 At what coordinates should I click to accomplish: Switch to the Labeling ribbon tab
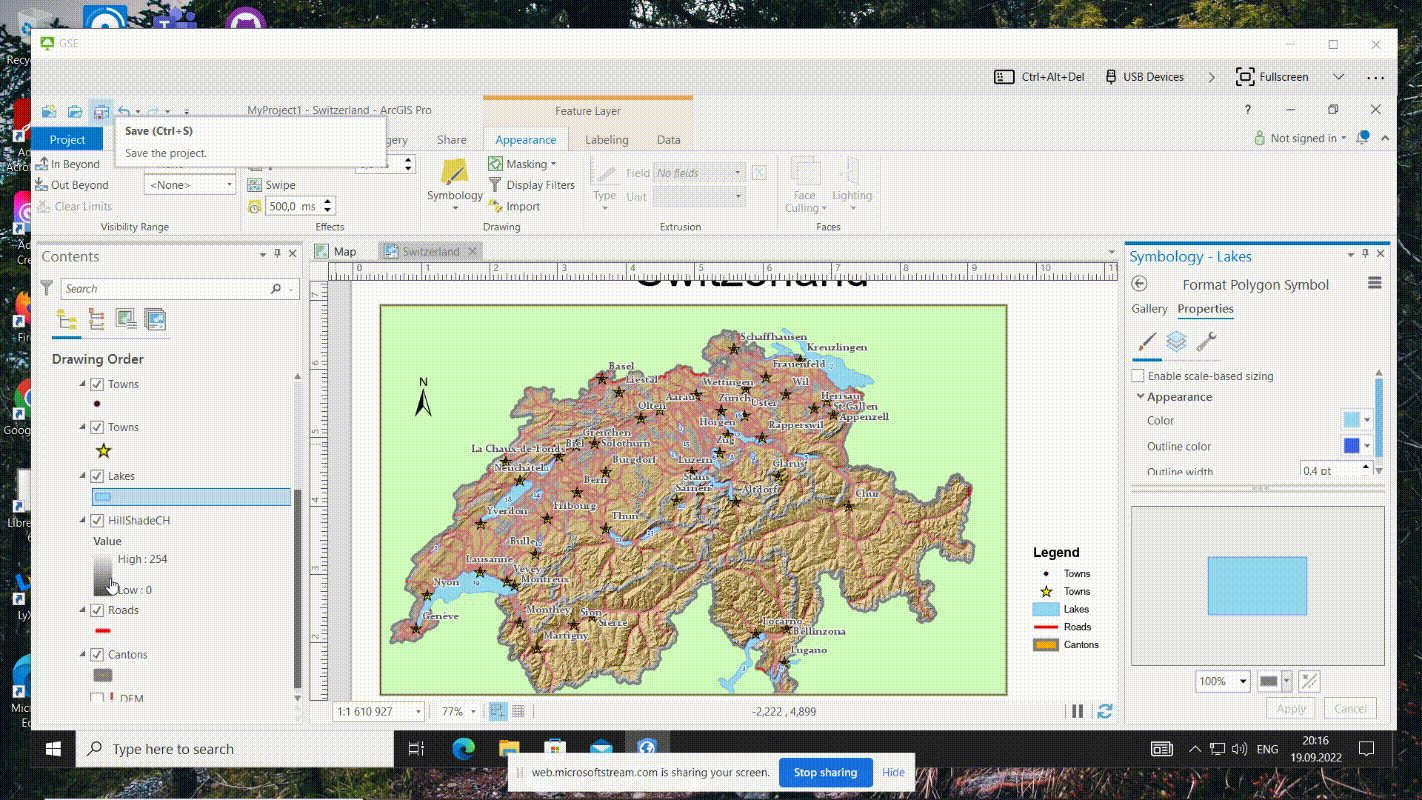tap(606, 140)
